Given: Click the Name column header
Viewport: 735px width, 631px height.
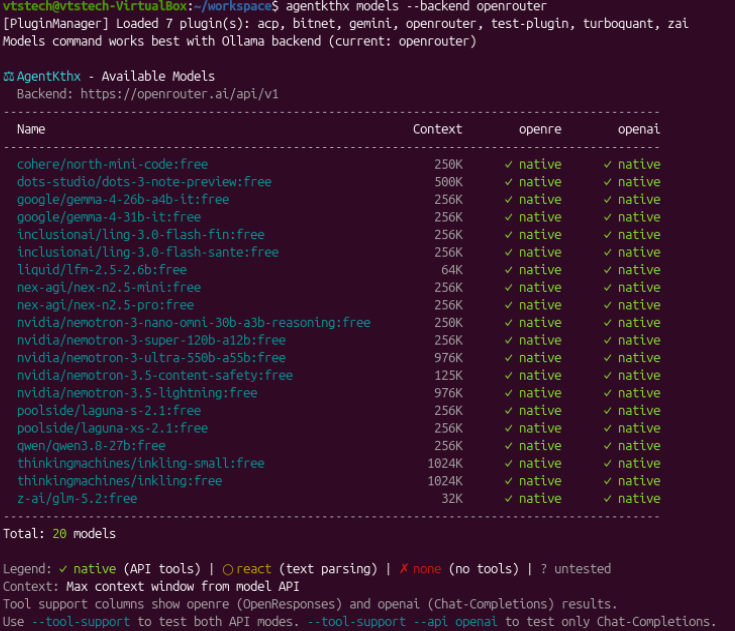Looking at the screenshot, I should coord(31,129).
